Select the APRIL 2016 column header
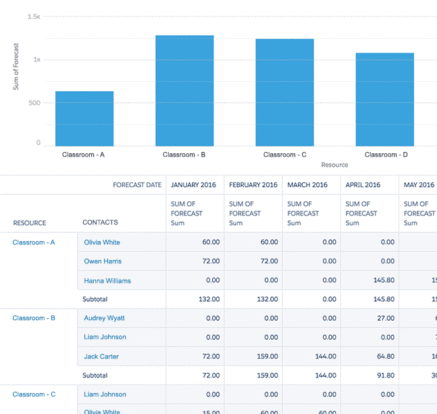 click(363, 185)
